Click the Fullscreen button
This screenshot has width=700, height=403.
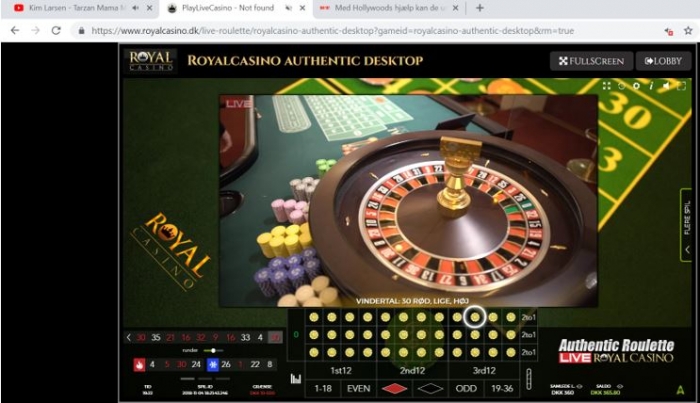tap(592, 61)
